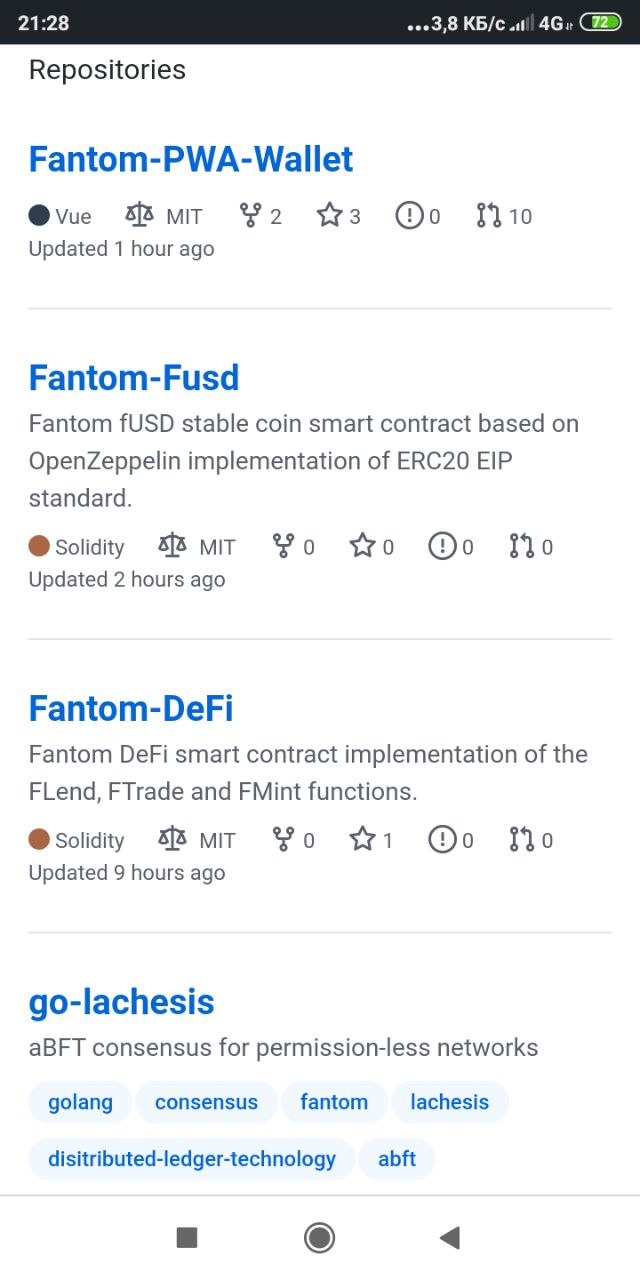Open the Fantom-PWA-Wallet repository
The image size is (640, 1280).
(191, 159)
